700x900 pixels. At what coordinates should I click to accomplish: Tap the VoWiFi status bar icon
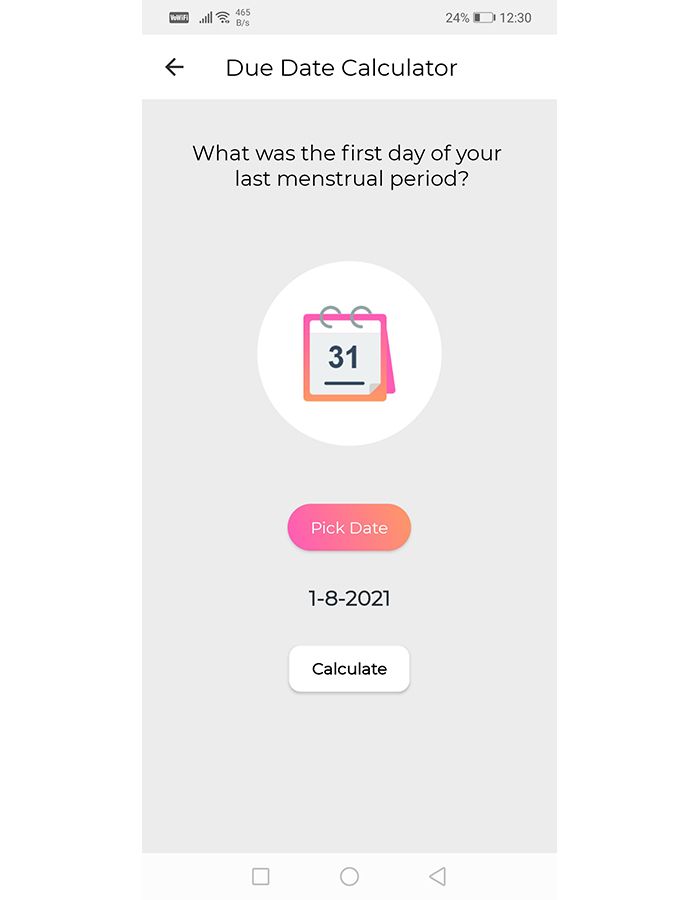[x=179, y=18]
